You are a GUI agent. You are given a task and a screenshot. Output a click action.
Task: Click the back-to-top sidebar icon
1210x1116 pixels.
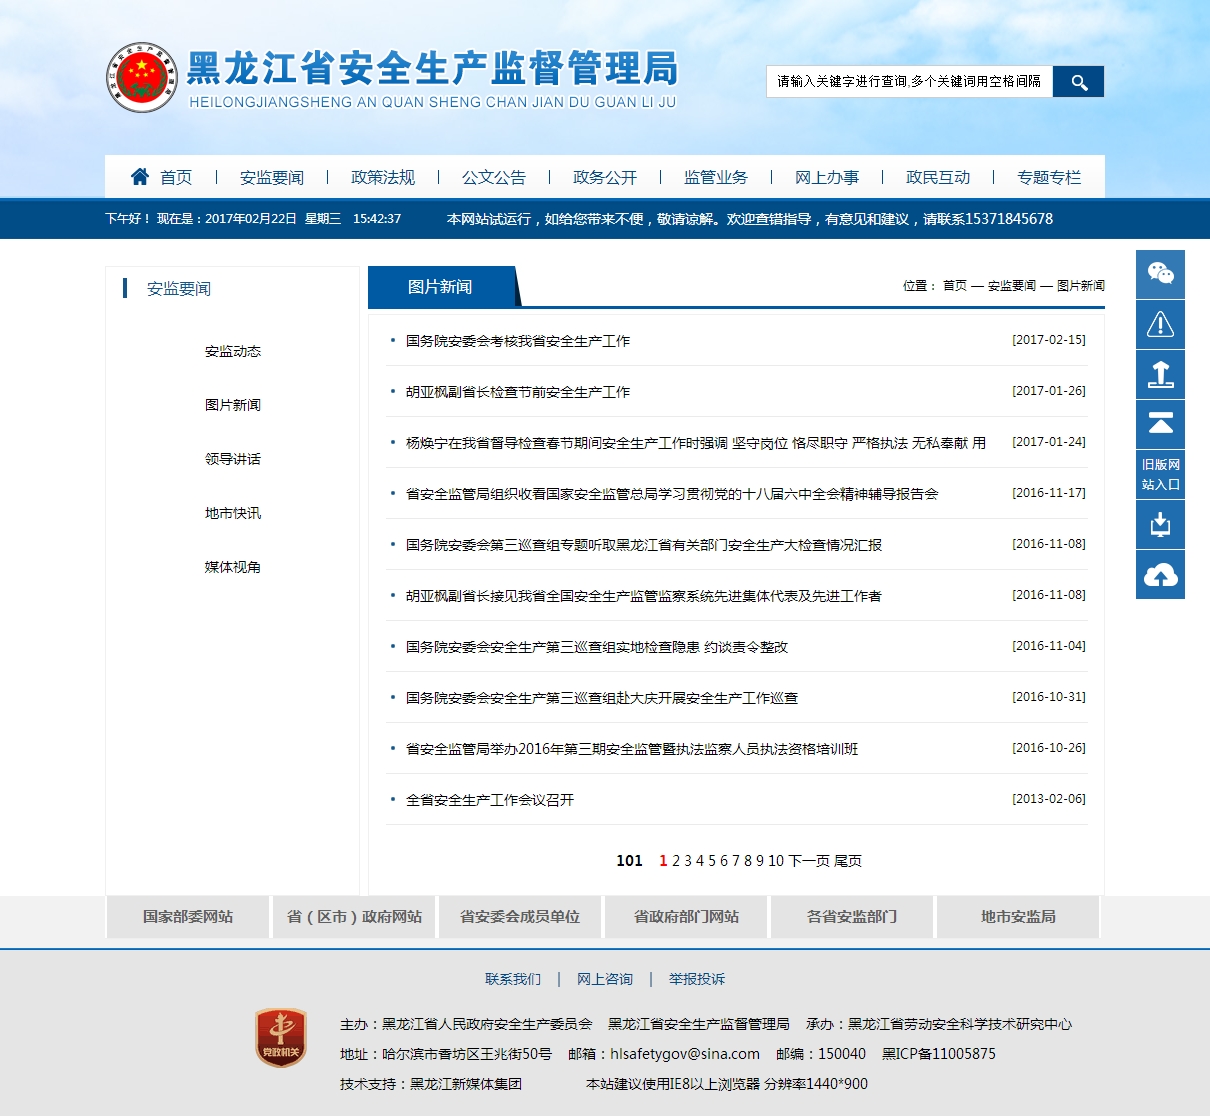coord(1160,425)
